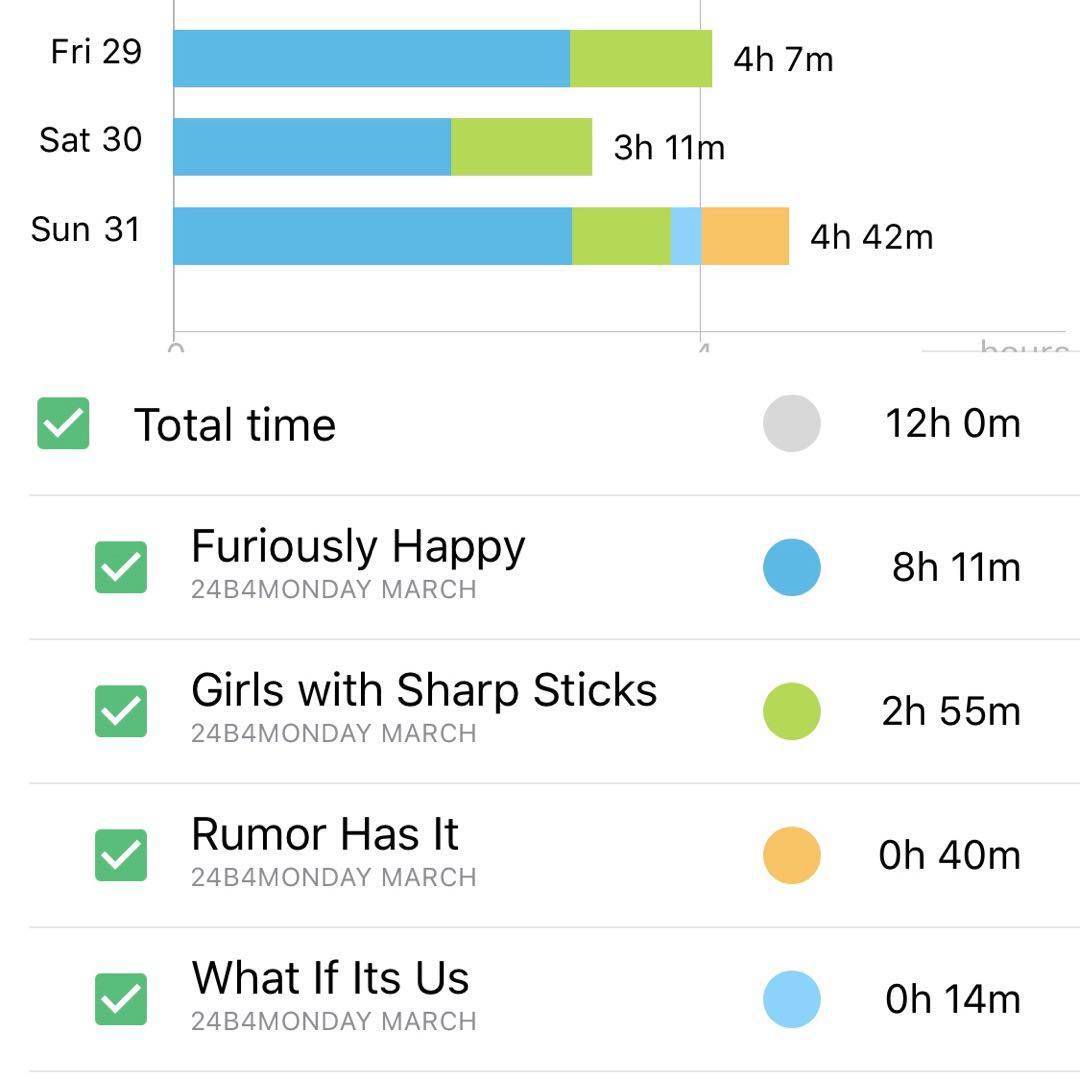The image size is (1080, 1080).
Task: Deselect the What If Its Us checkbox
Action: click(x=121, y=999)
